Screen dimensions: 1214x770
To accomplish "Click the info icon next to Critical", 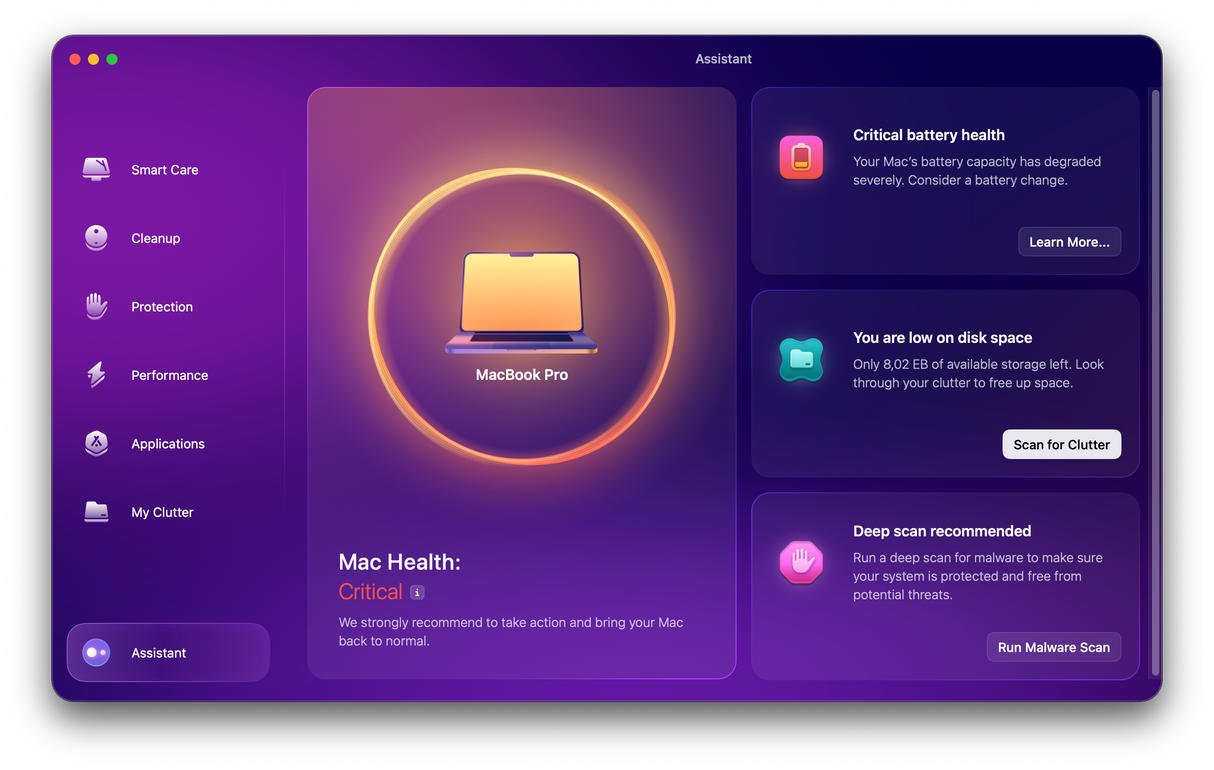I will 417,592.
